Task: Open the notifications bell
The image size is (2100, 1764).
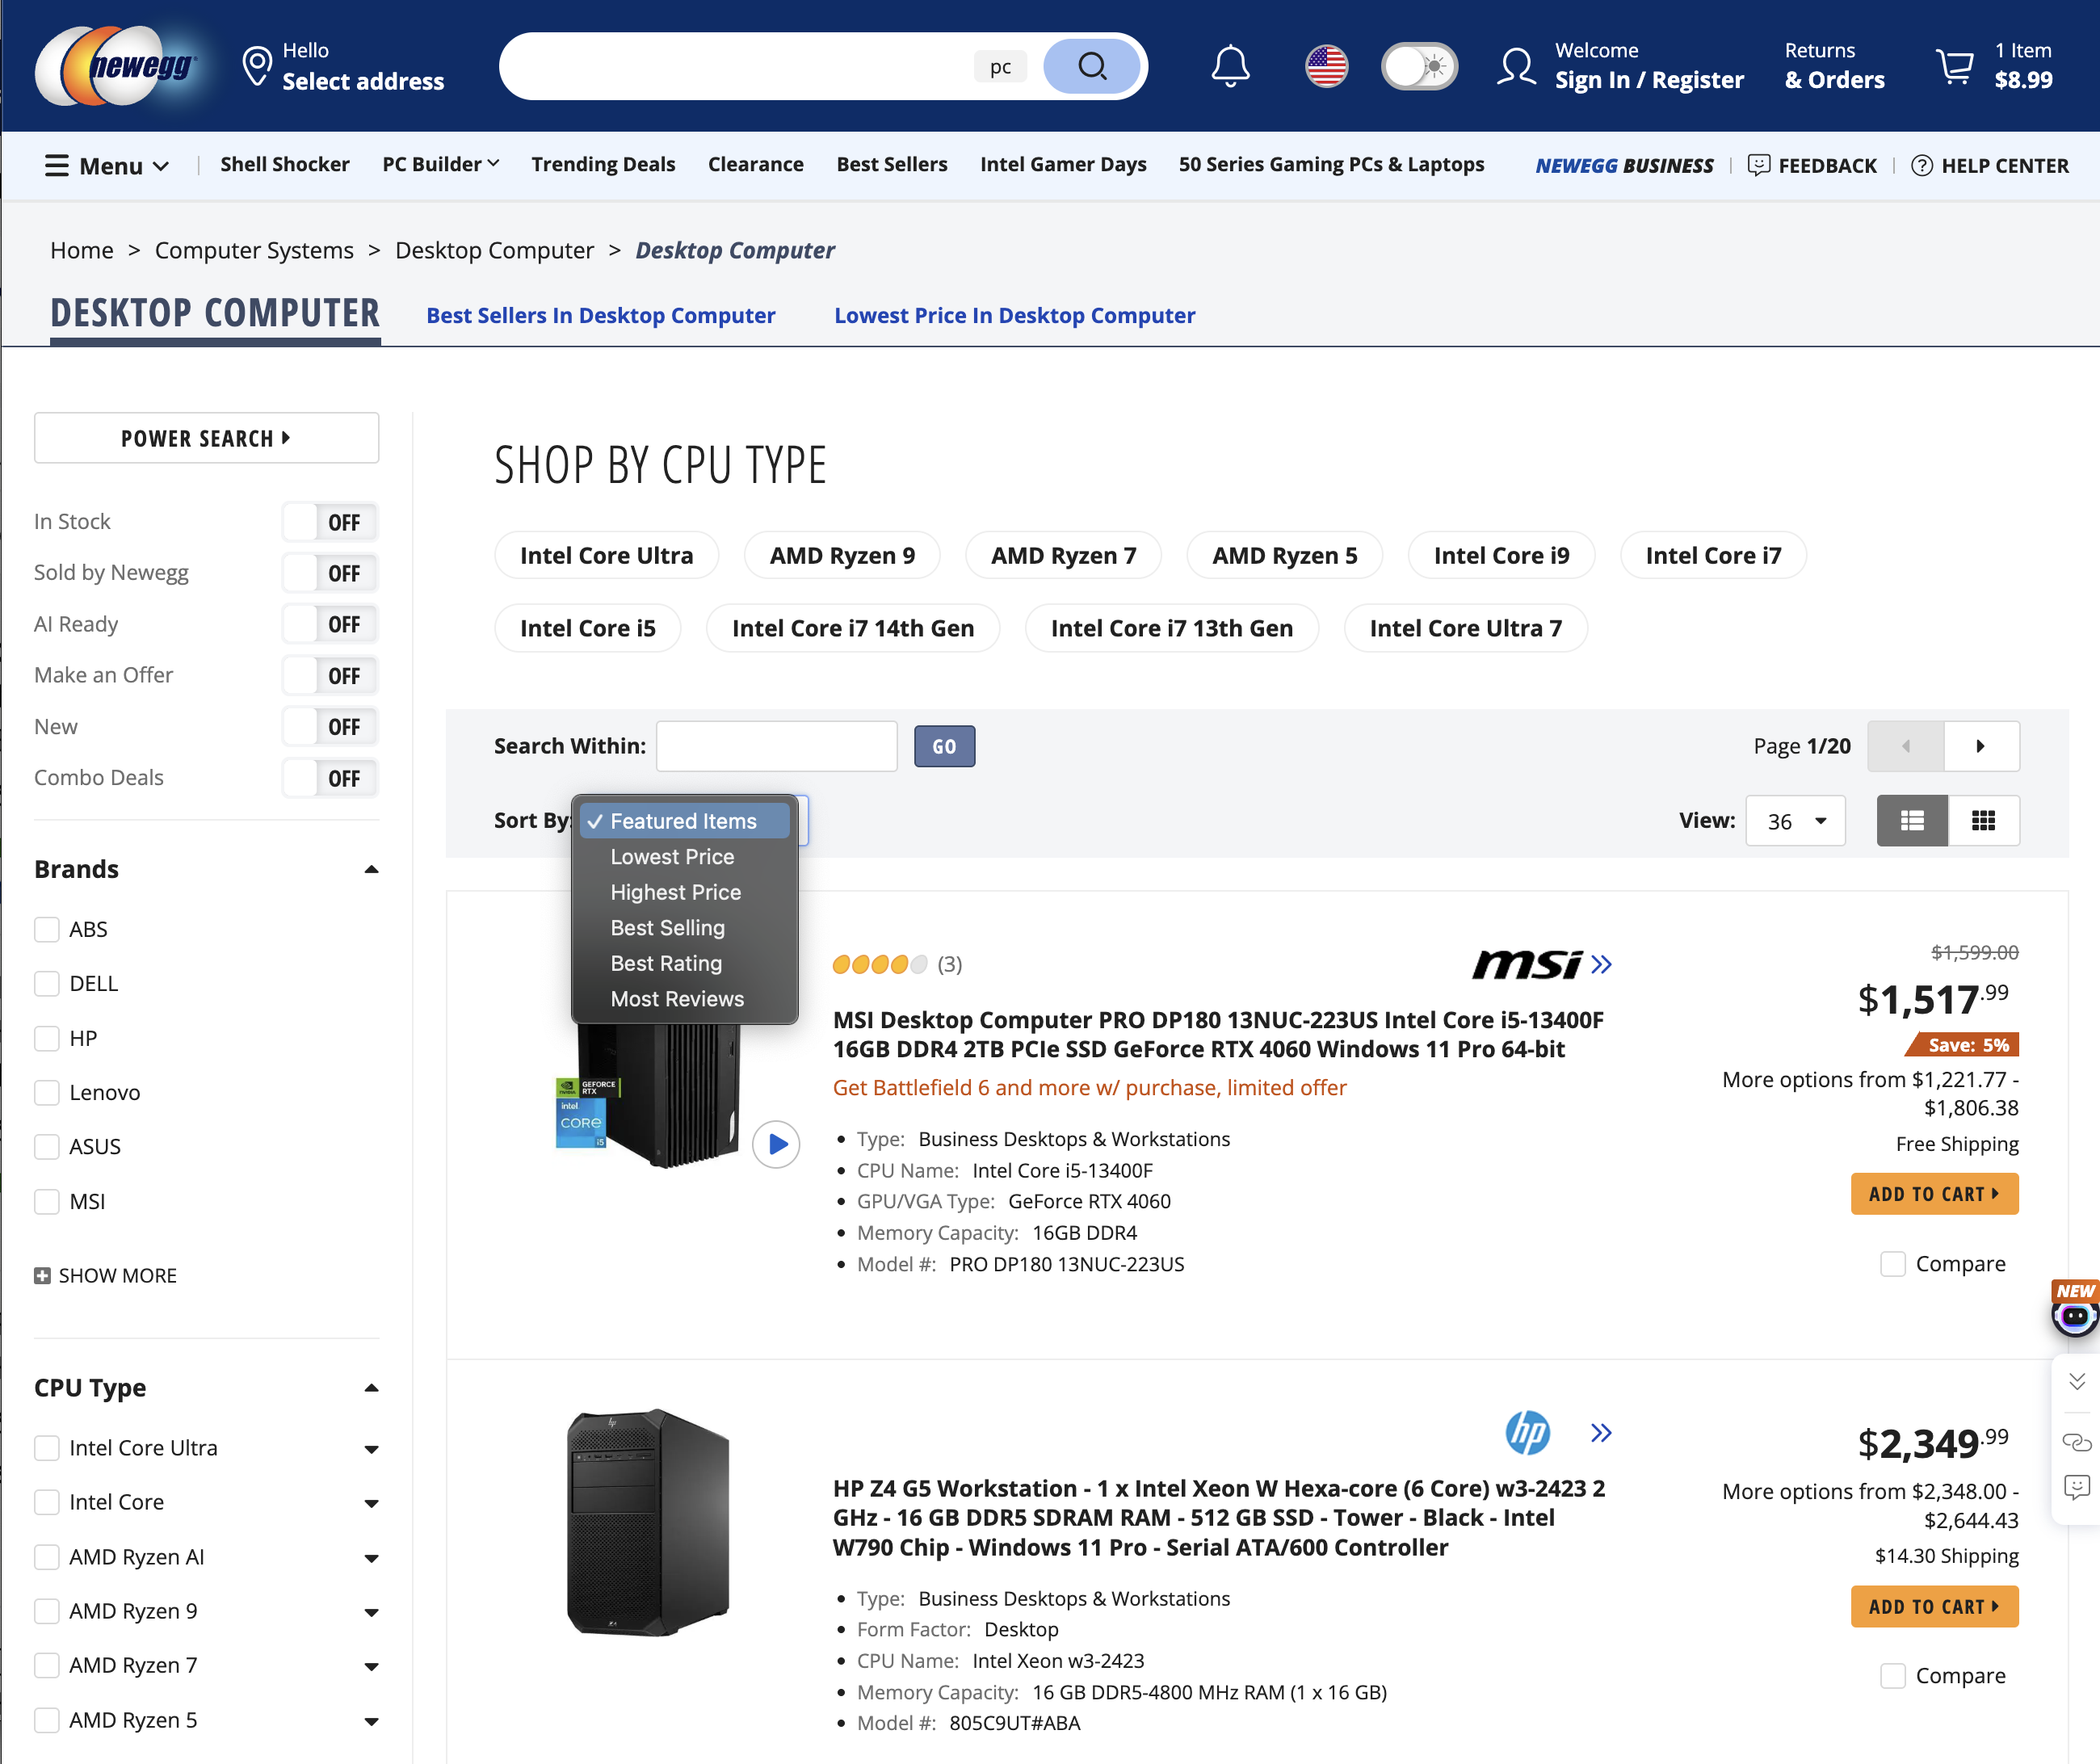Action: [1231, 66]
